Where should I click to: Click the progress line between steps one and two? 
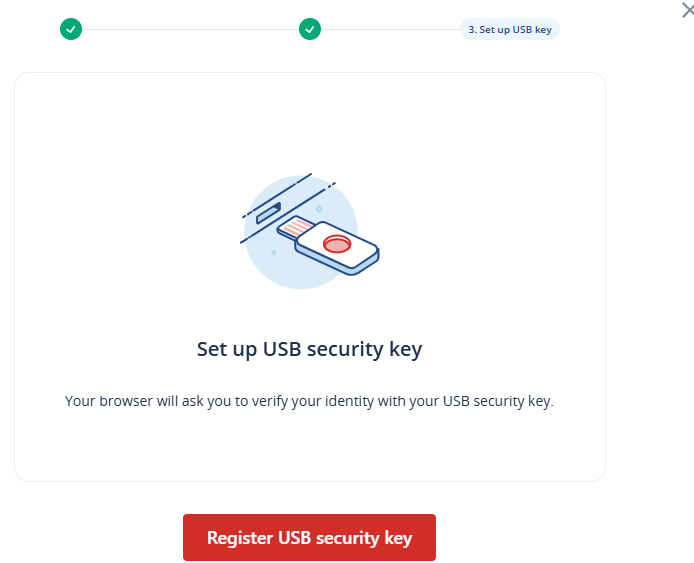190,29
